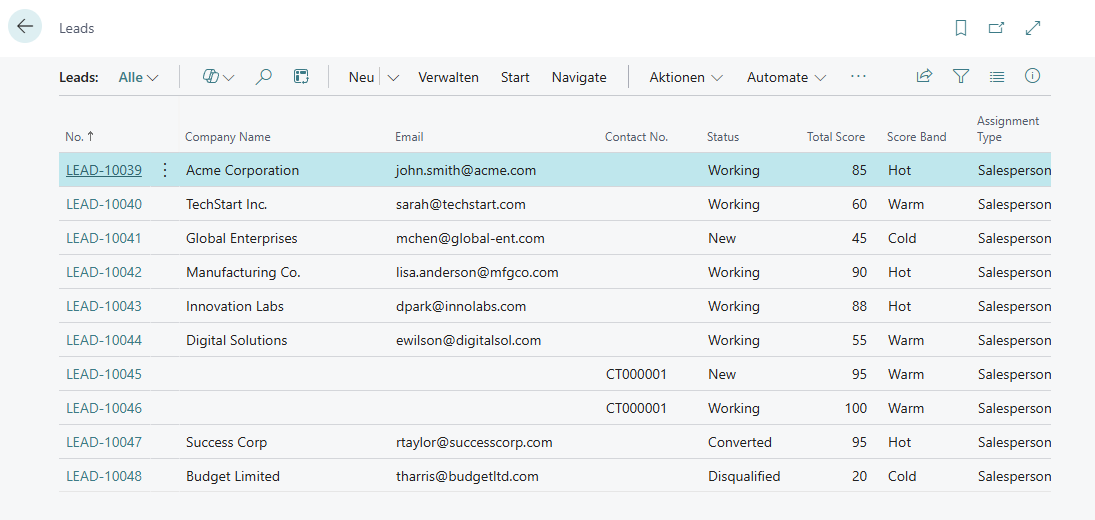Click the analysis mode icon
The height and width of the screenshot is (520, 1095).
pos(301,77)
